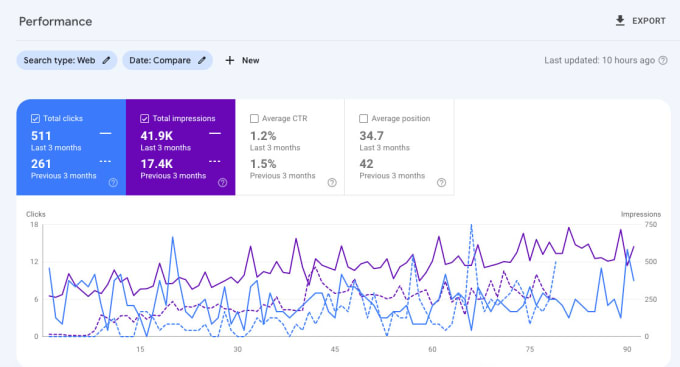Click the plus icon to add filter
The height and width of the screenshot is (367, 680).
coord(230,60)
